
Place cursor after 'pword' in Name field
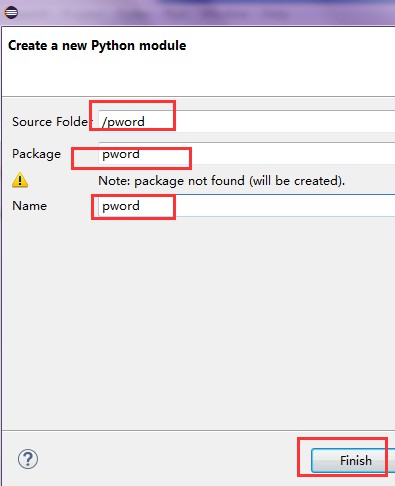click(x=140, y=206)
